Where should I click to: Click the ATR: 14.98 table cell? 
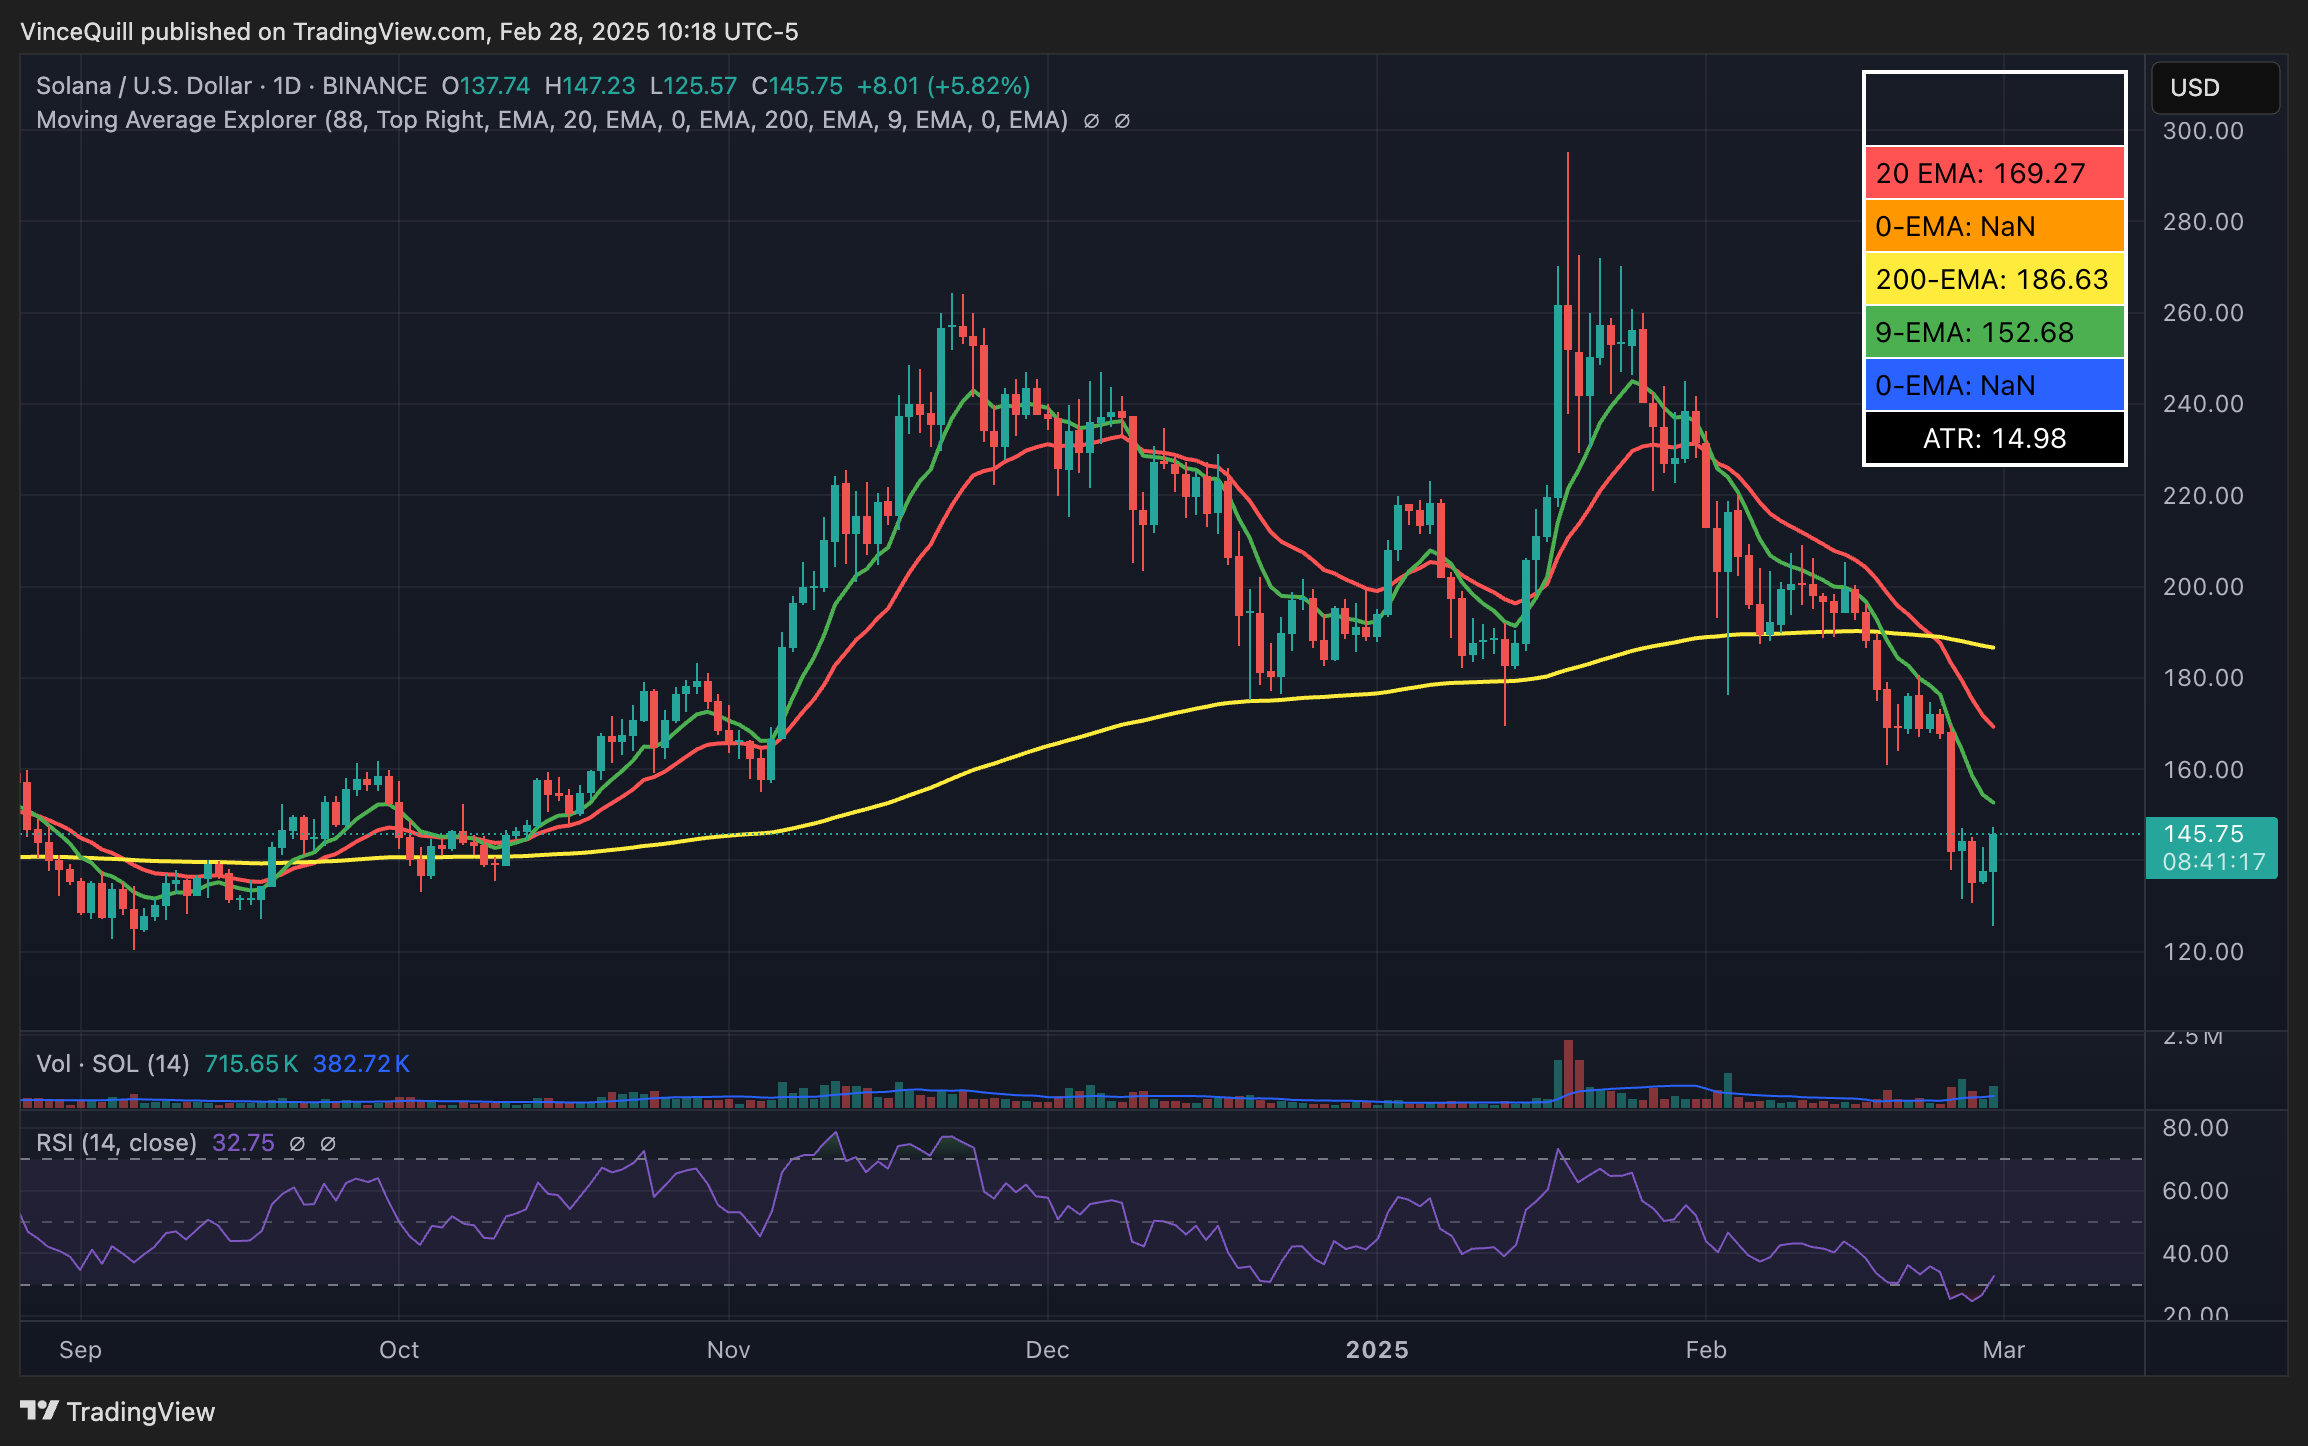(x=1994, y=438)
